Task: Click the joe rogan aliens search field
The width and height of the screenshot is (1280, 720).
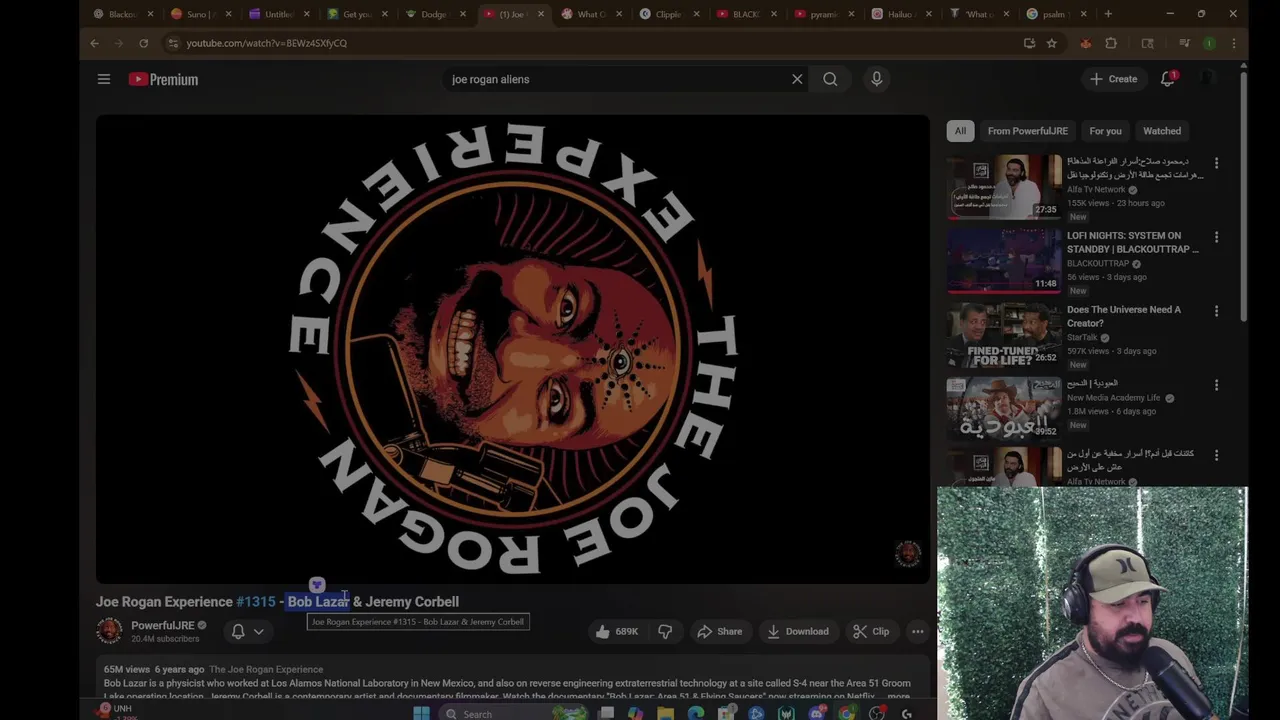Action: [615, 79]
